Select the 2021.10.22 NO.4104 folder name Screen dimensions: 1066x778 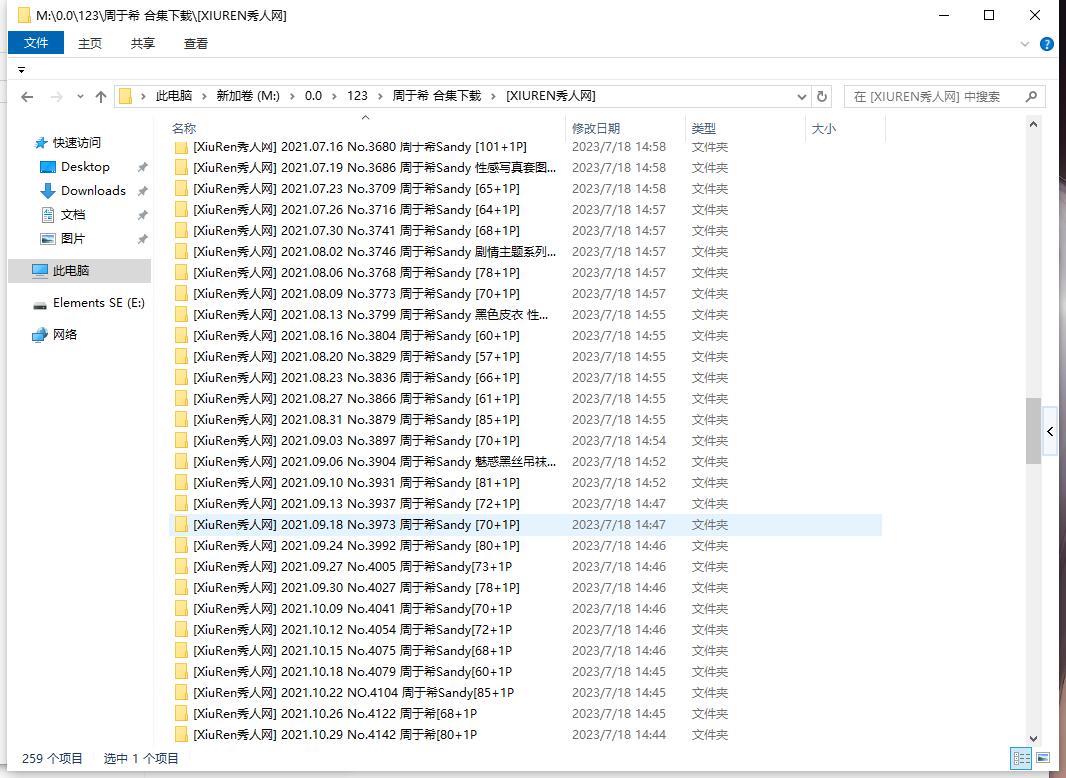pyautogui.click(x=354, y=692)
